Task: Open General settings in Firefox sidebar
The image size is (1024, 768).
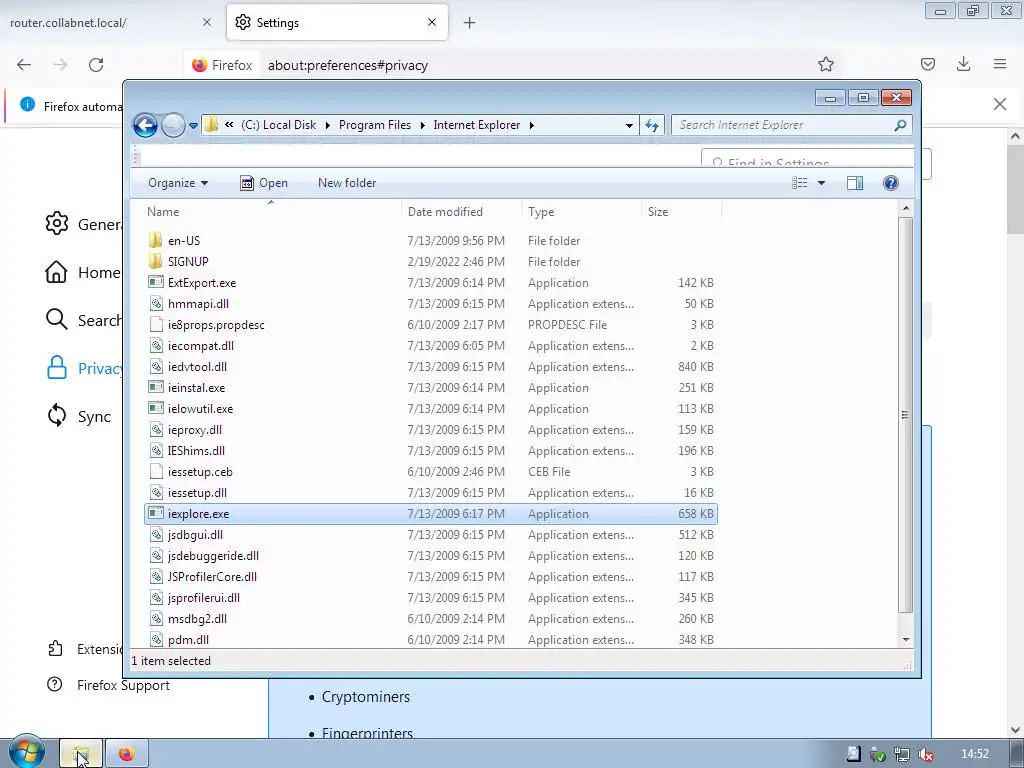Action: point(84,224)
